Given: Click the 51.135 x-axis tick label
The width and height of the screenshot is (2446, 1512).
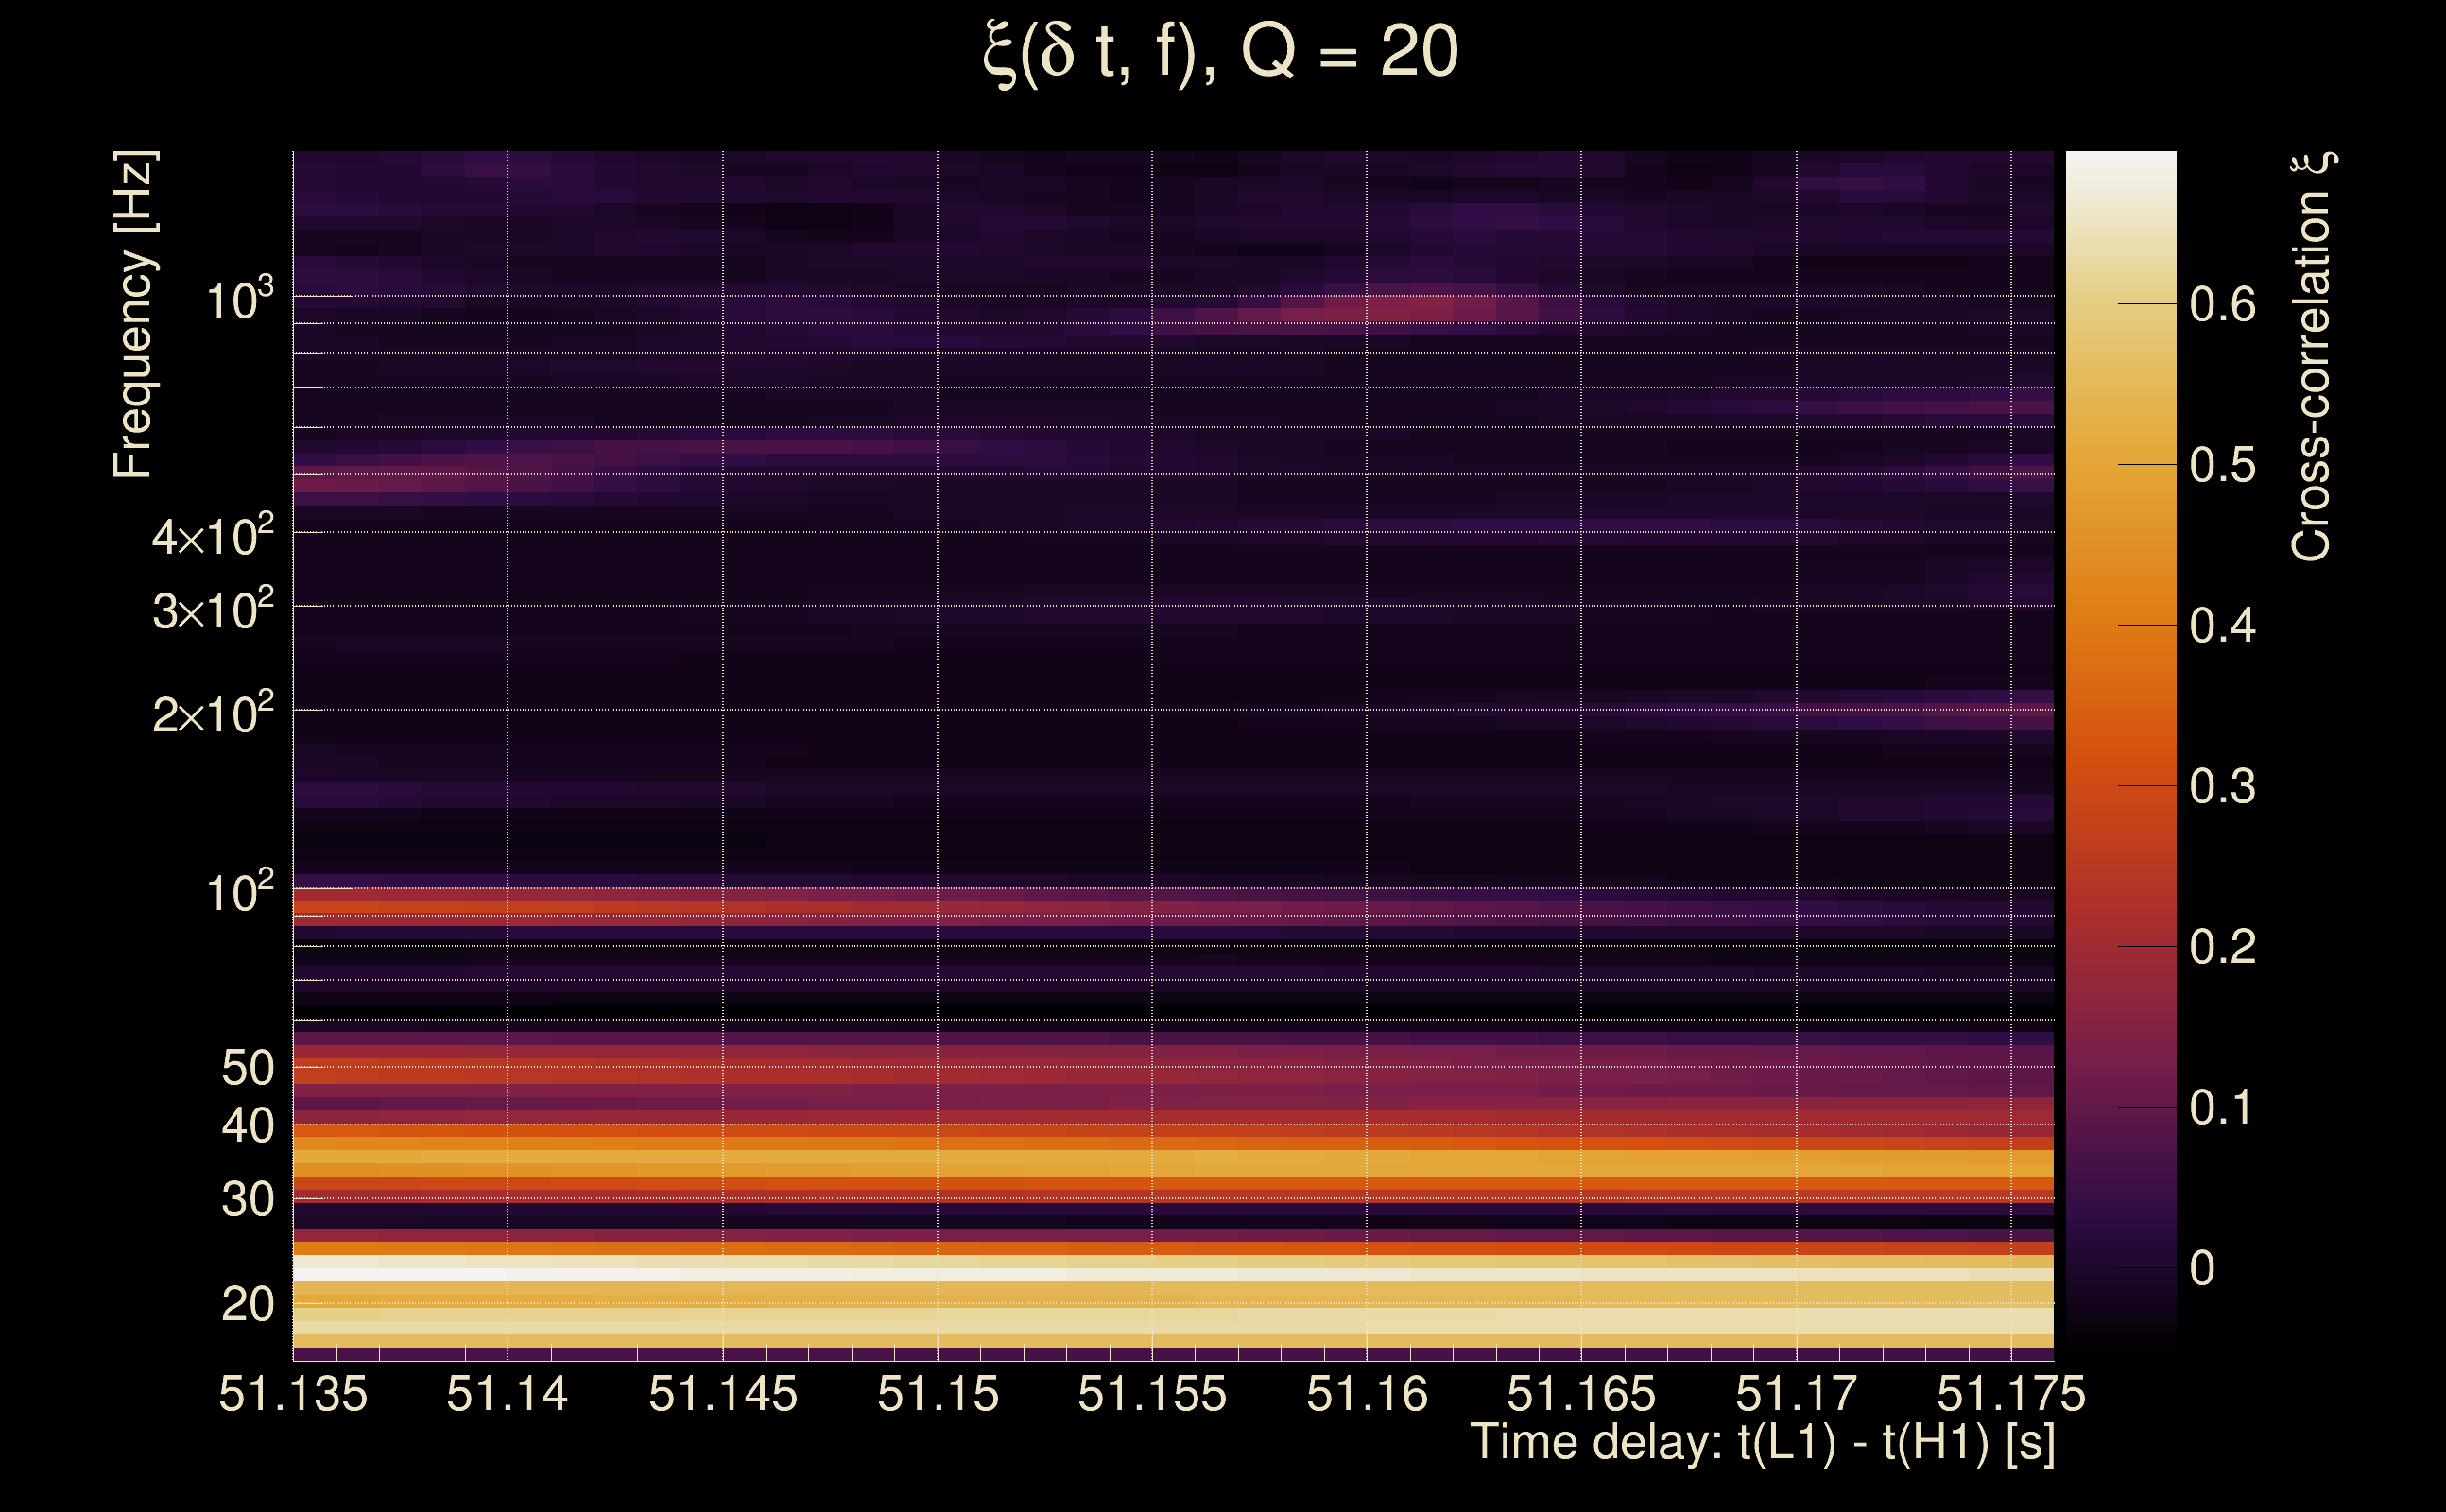Looking at the screenshot, I should click(293, 1394).
